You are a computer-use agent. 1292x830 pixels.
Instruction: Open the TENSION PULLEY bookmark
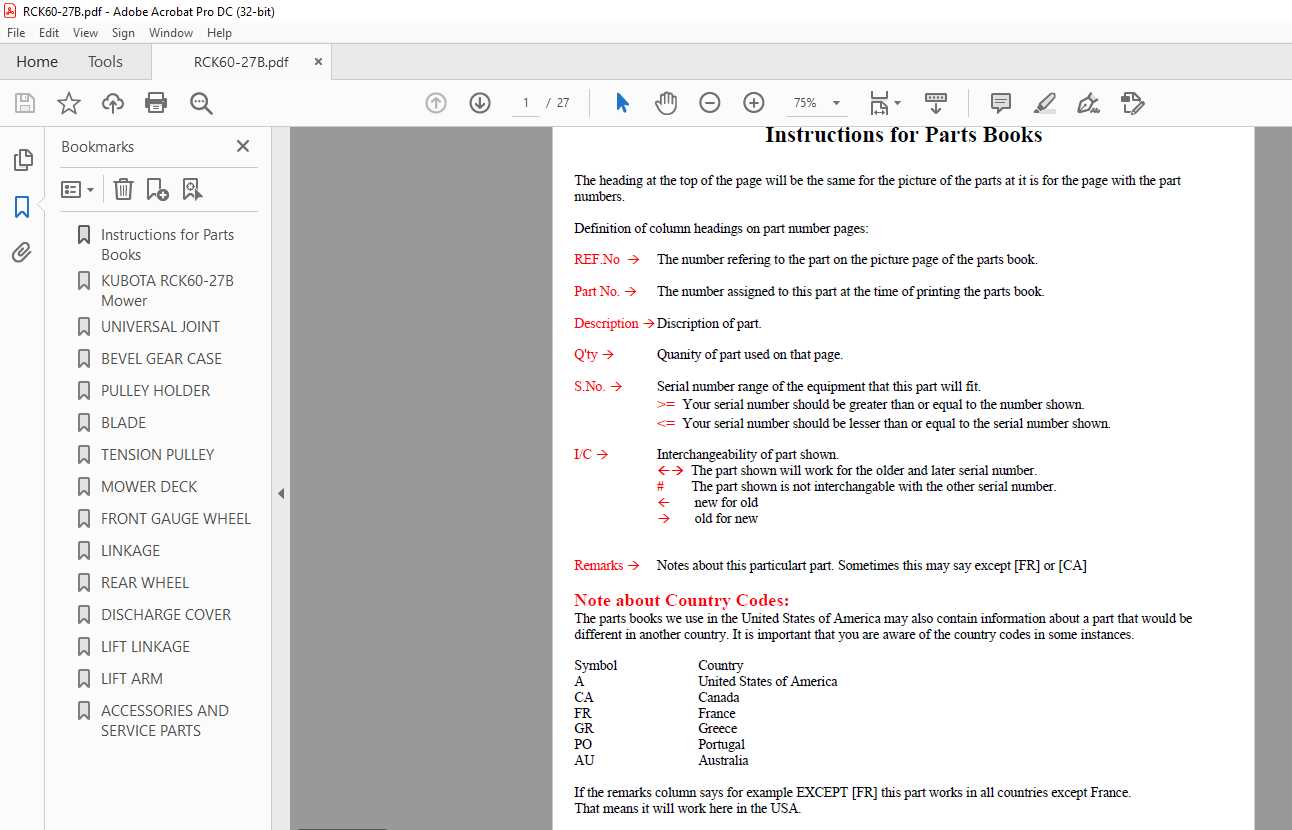(x=157, y=454)
